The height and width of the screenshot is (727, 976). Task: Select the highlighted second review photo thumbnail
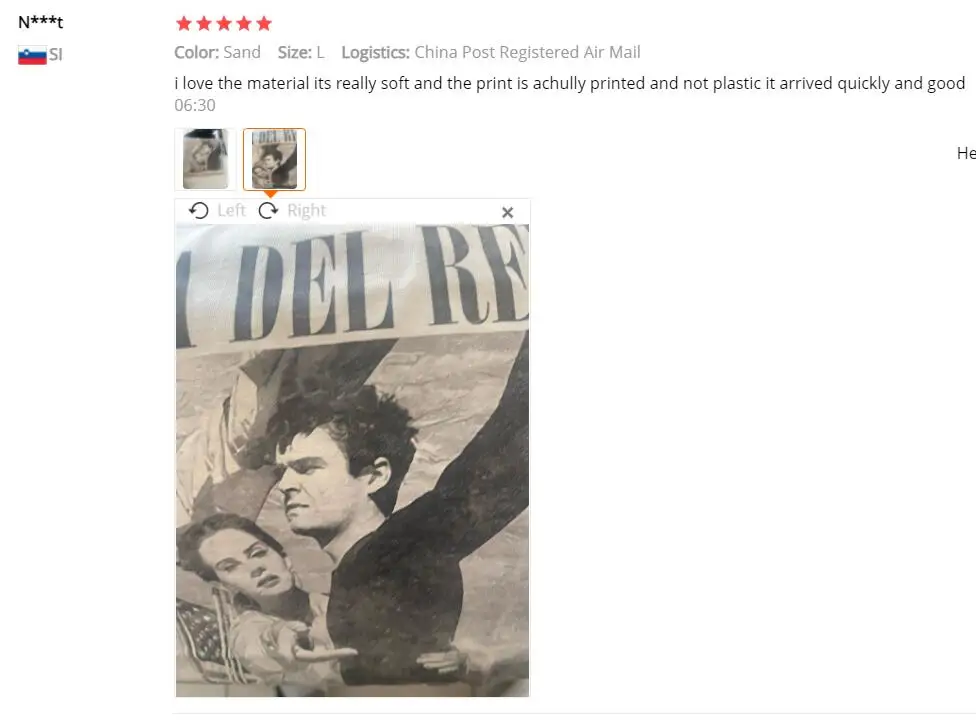(x=274, y=159)
